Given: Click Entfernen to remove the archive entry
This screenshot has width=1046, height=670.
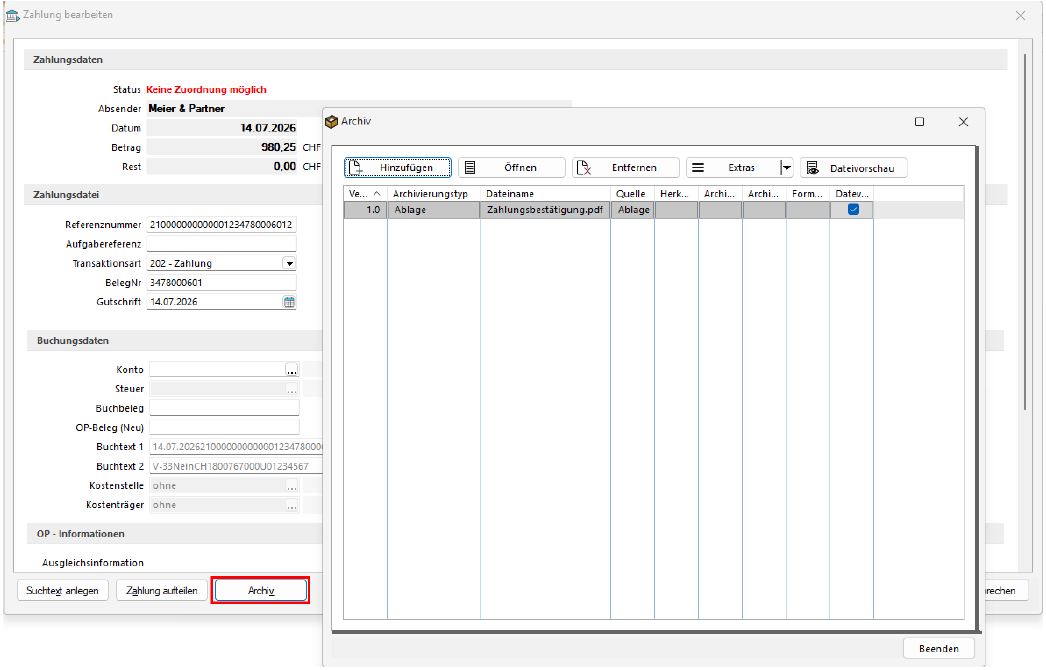Looking at the screenshot, I should (626, 168).
